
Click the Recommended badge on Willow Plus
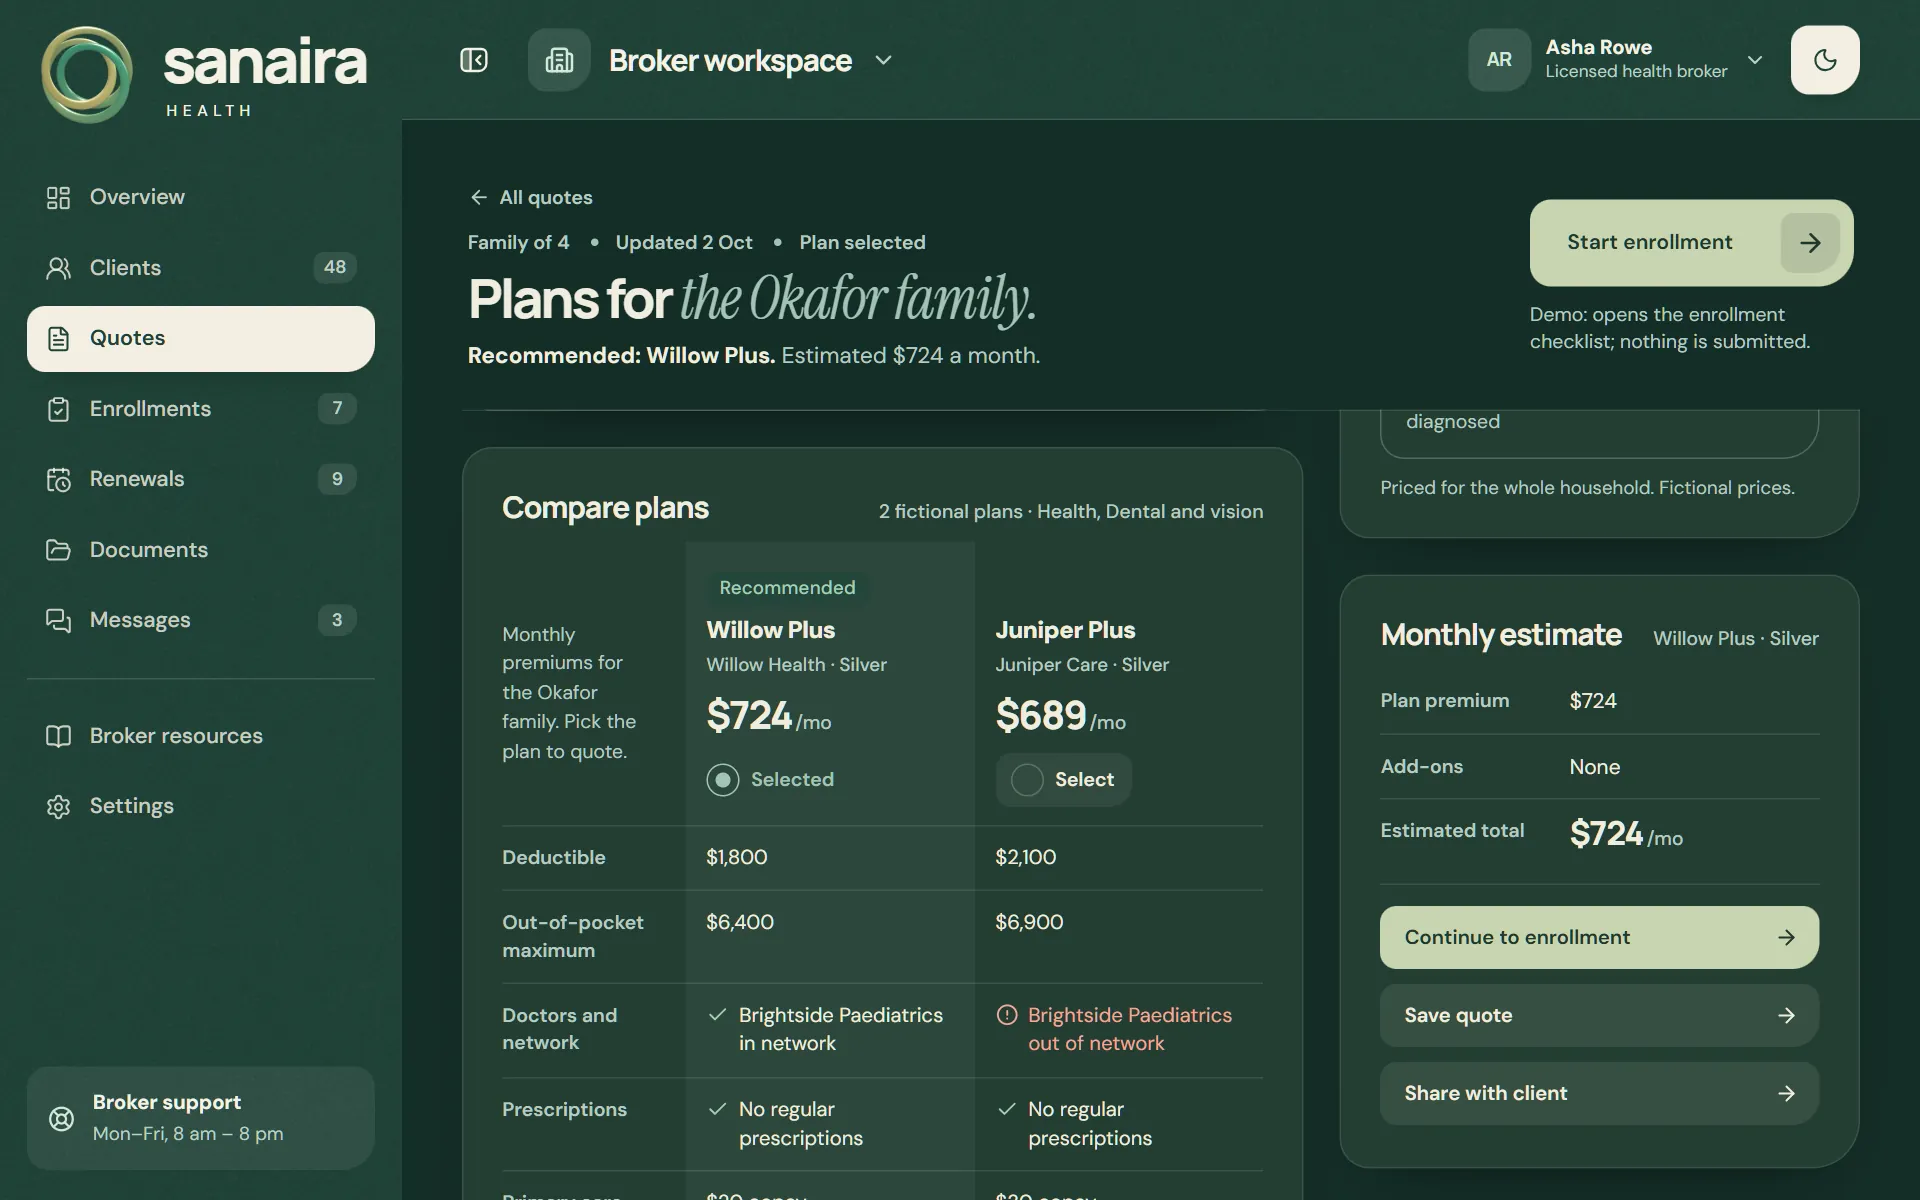[787, 588]
